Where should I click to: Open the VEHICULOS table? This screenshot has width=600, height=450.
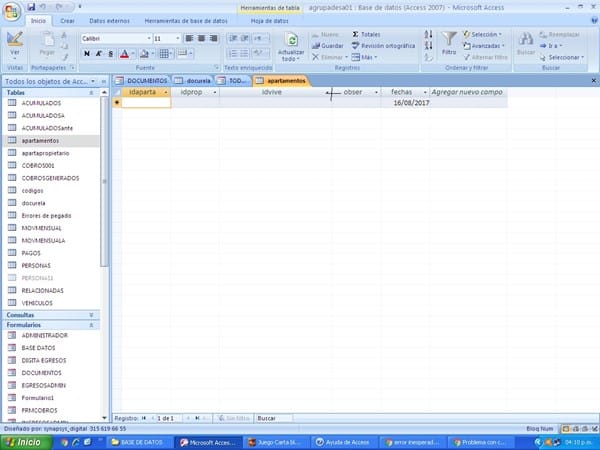click(37, 303)
